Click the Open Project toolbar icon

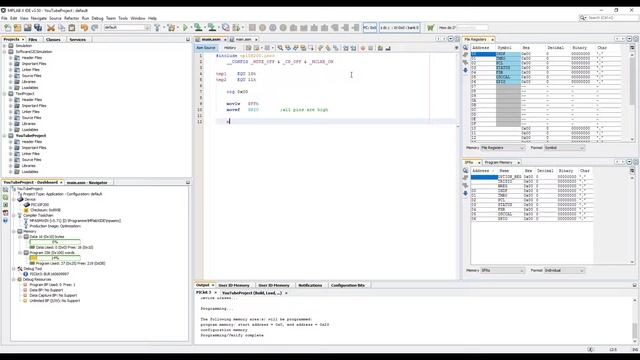[x=28, y=28]
